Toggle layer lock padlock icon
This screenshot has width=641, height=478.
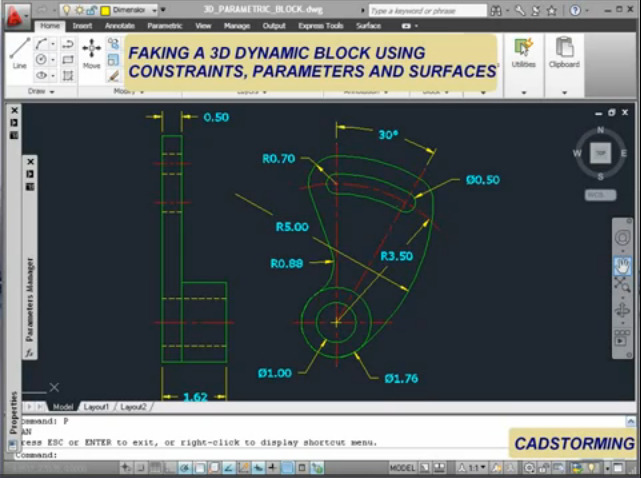91,11
